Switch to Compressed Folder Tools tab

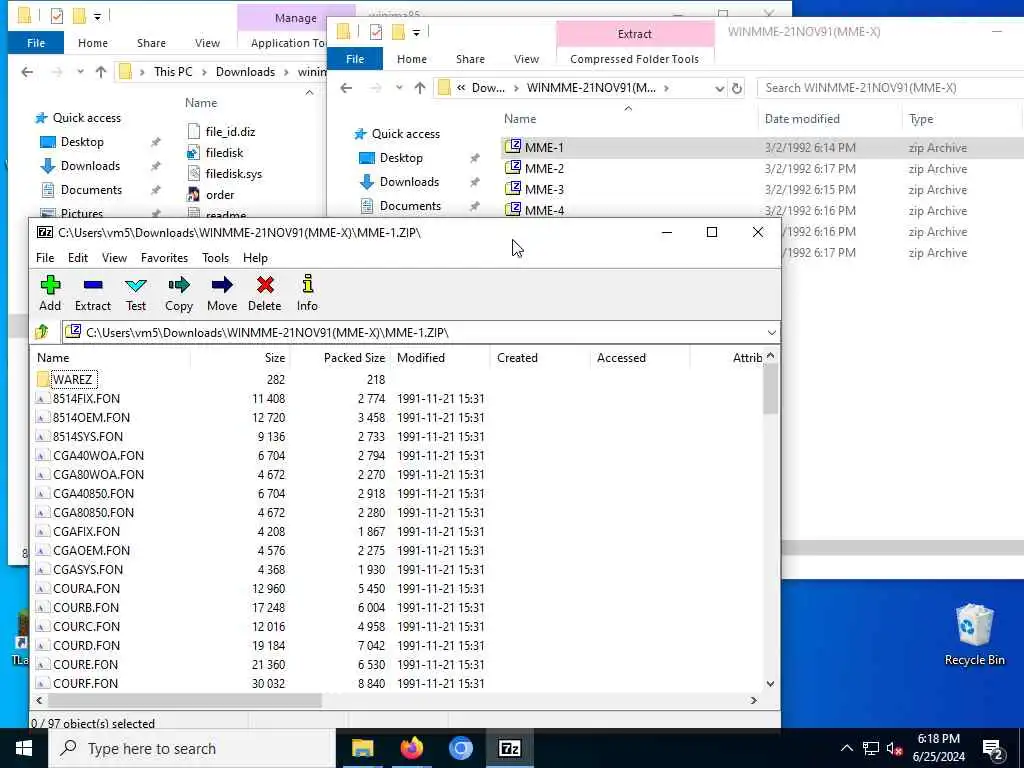(634, 59)
